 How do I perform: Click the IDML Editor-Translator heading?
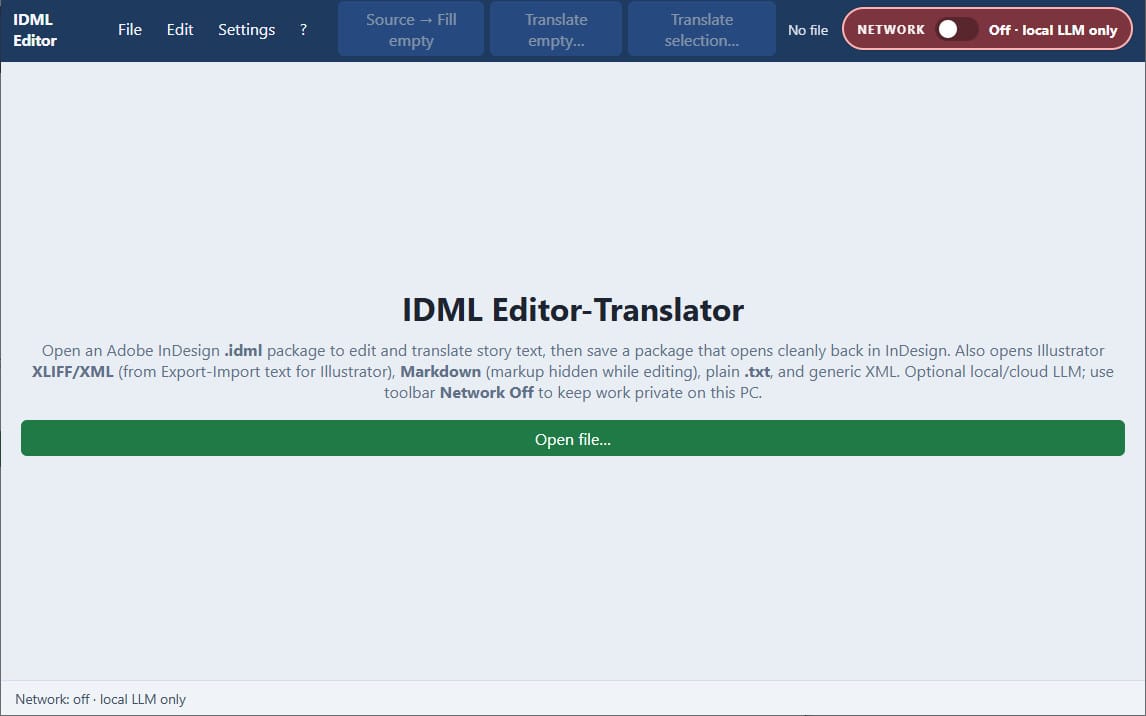573,310
